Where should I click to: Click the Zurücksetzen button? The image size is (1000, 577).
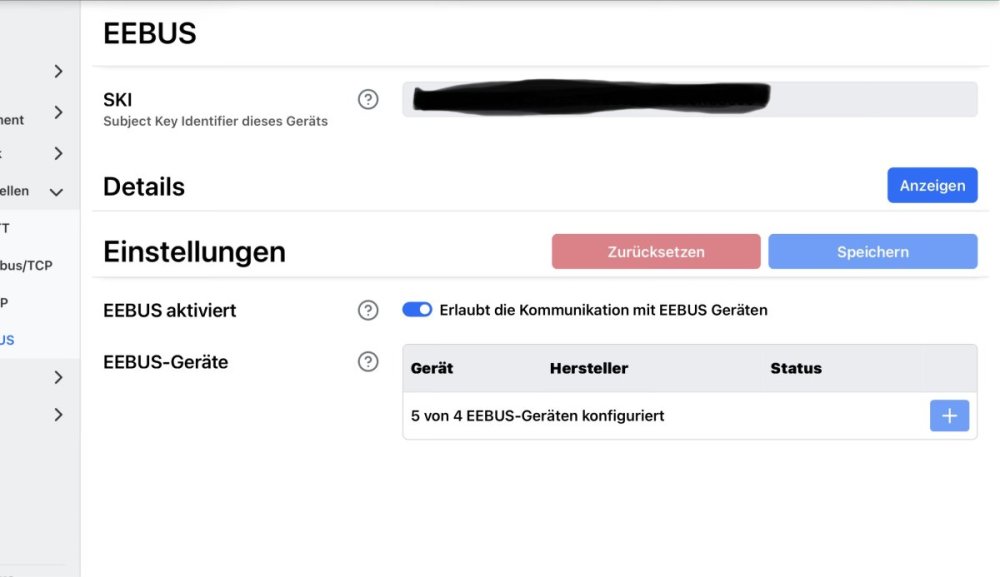(656, 251)
